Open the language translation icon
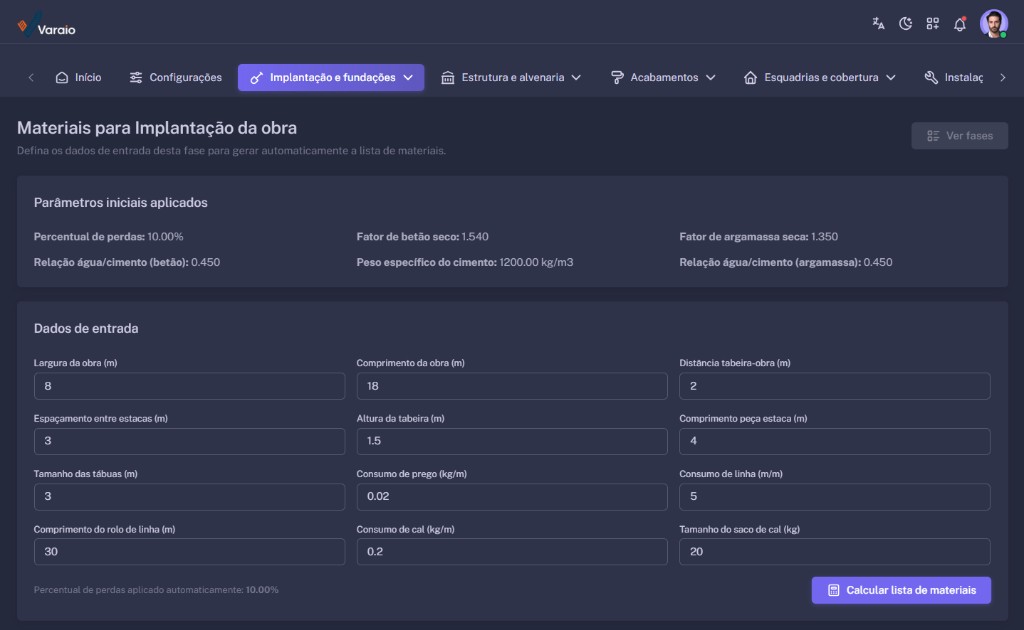1024x630 pixels. tap(878, 24)
